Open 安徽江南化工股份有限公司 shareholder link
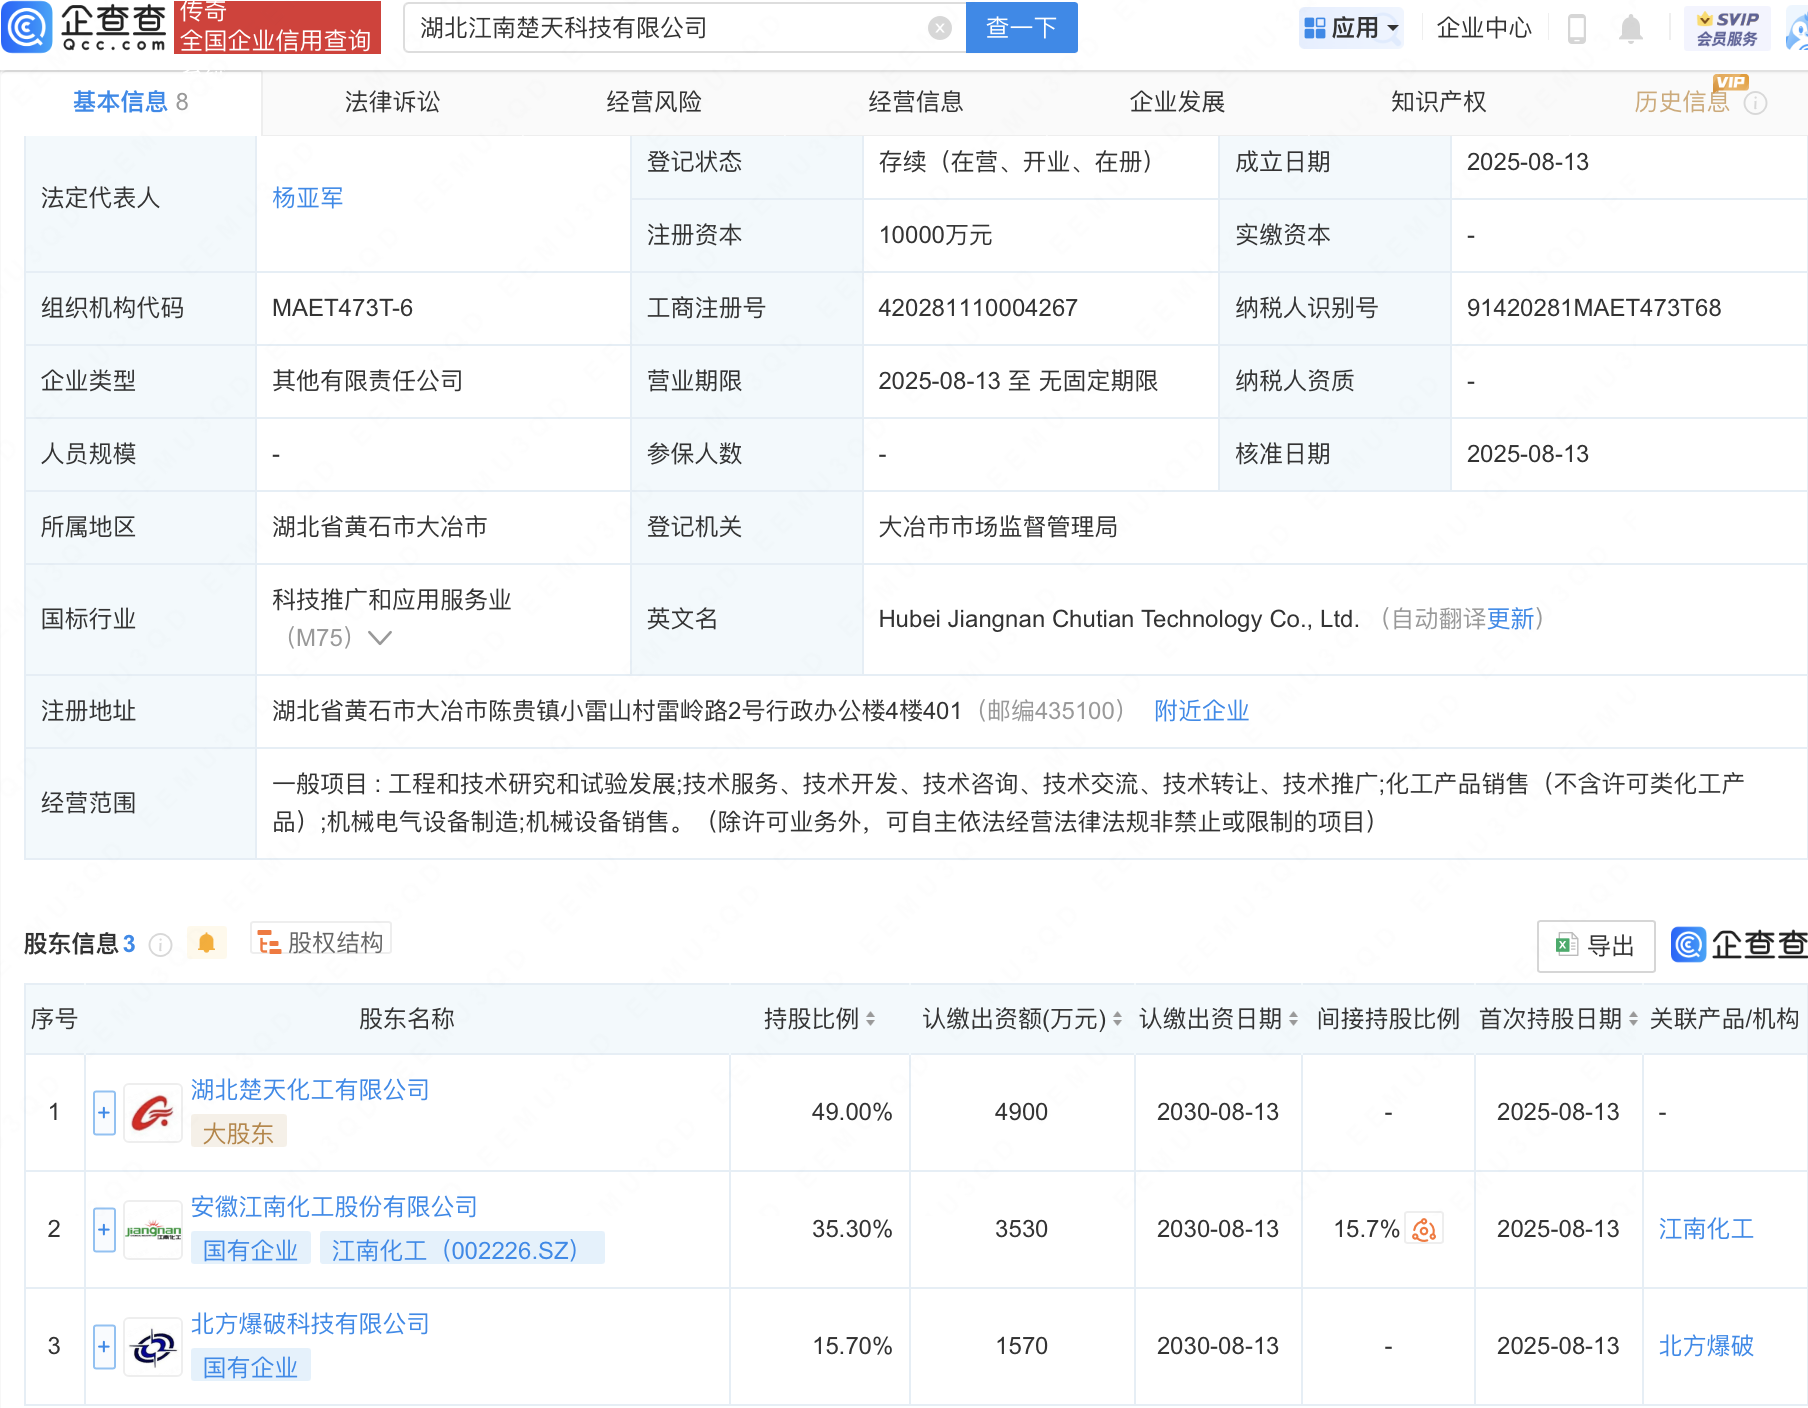The image size is (1808, 1408). point(334,1207)
